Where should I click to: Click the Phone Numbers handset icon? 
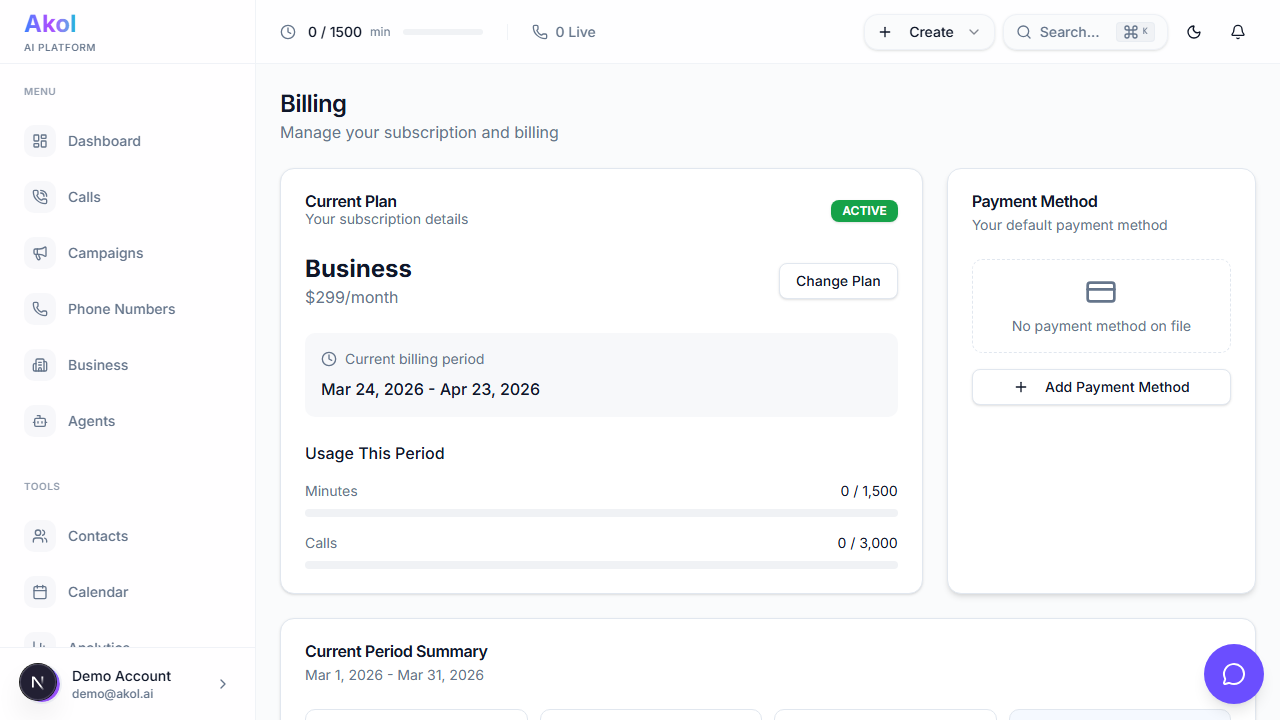40,309
